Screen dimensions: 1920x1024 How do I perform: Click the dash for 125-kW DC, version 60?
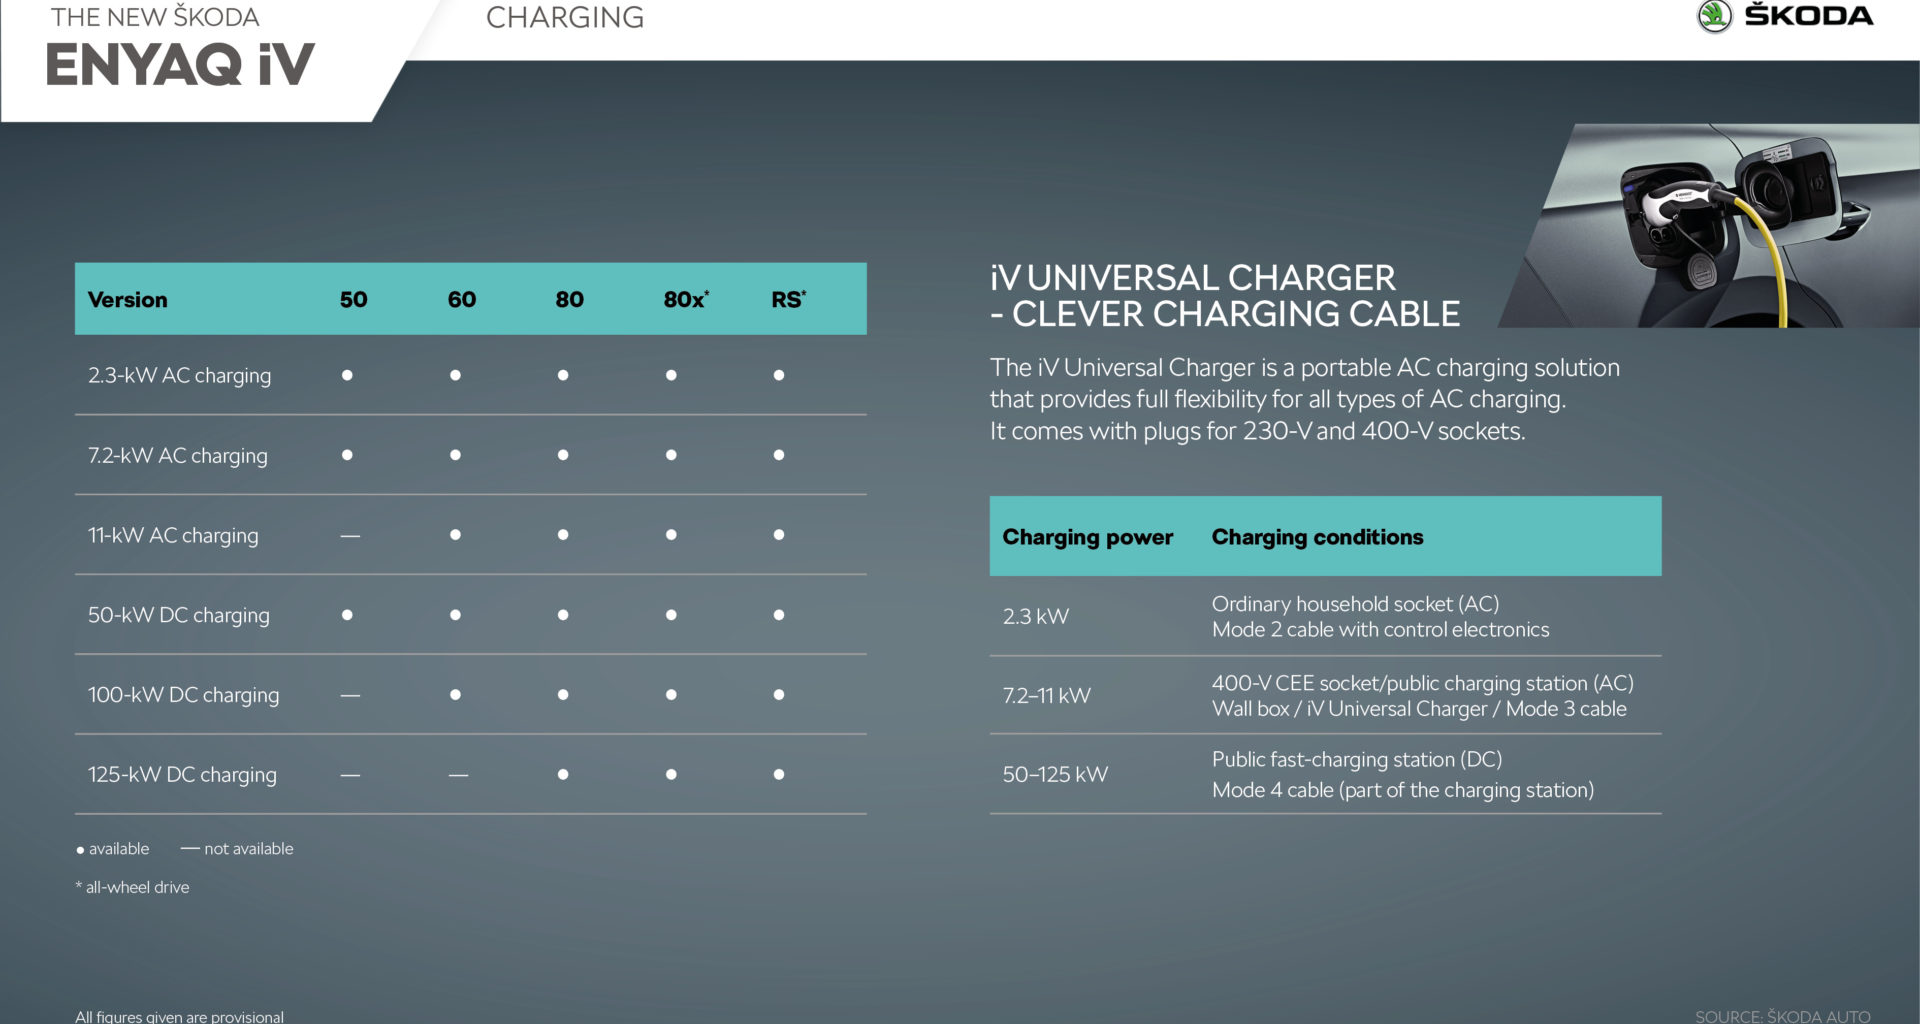pos(458,775)
